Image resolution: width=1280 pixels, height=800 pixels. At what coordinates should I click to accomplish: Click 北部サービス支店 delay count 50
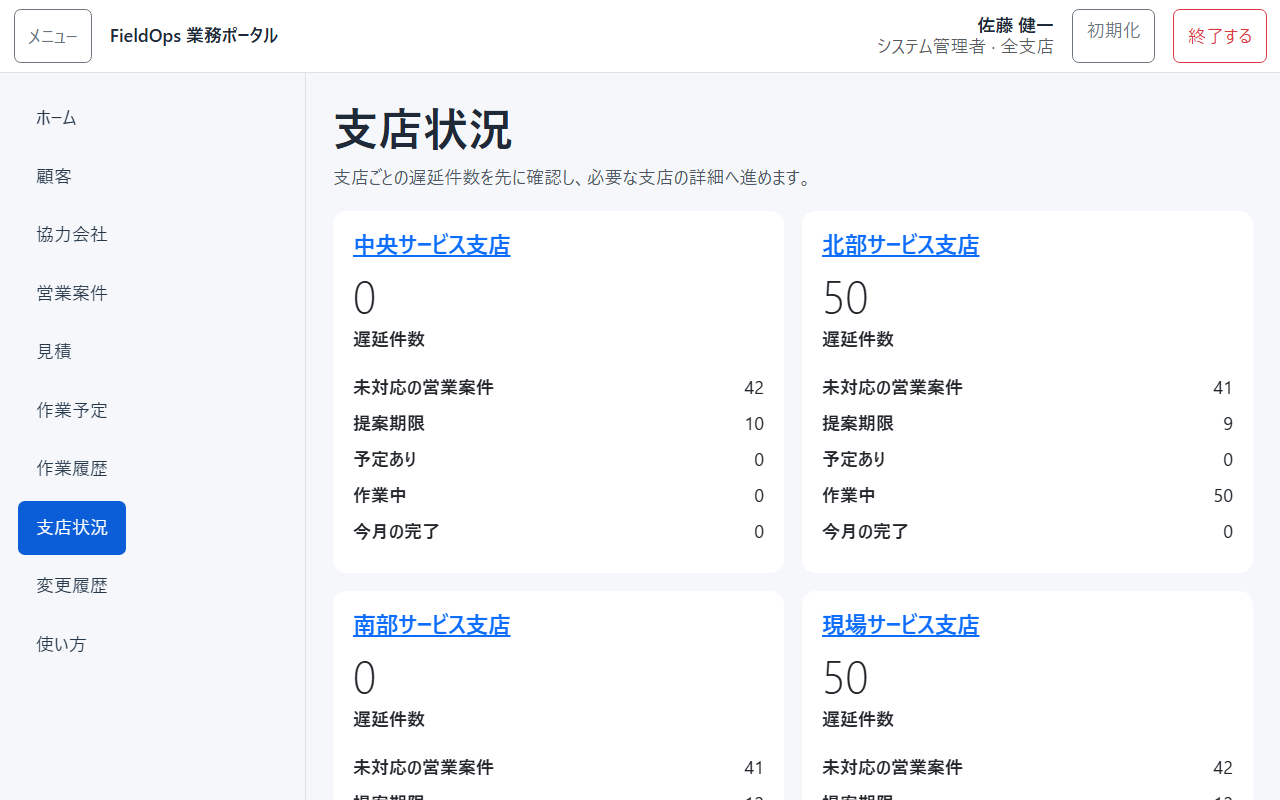point(845,298)
